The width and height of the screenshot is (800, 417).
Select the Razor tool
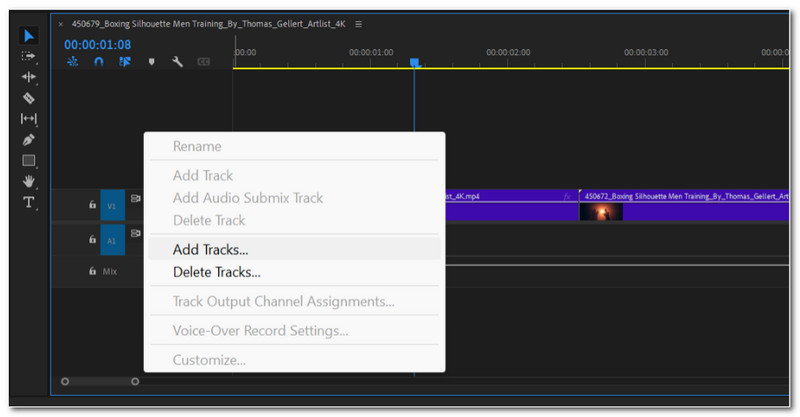(x=29, y=98)
